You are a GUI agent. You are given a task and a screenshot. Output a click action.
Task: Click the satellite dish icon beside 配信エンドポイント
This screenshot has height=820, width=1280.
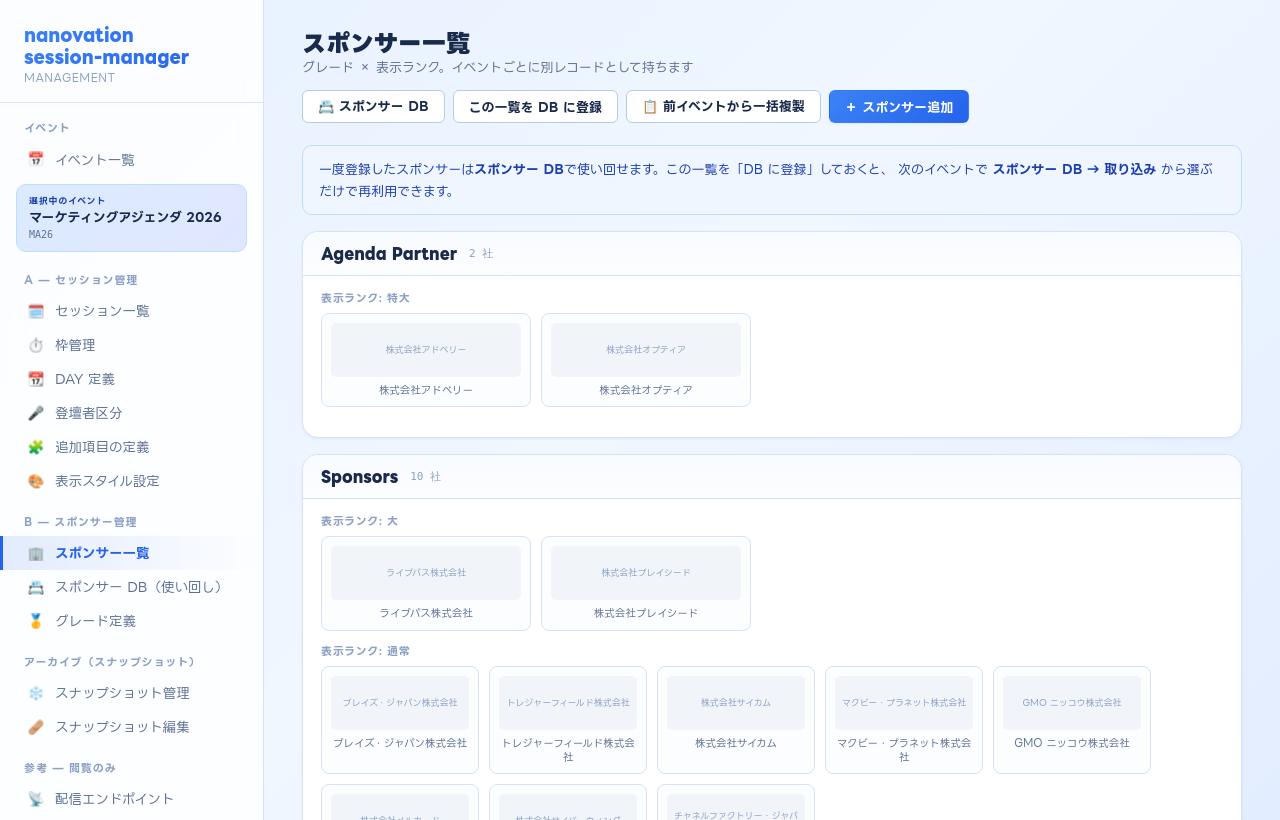[36, 799]
